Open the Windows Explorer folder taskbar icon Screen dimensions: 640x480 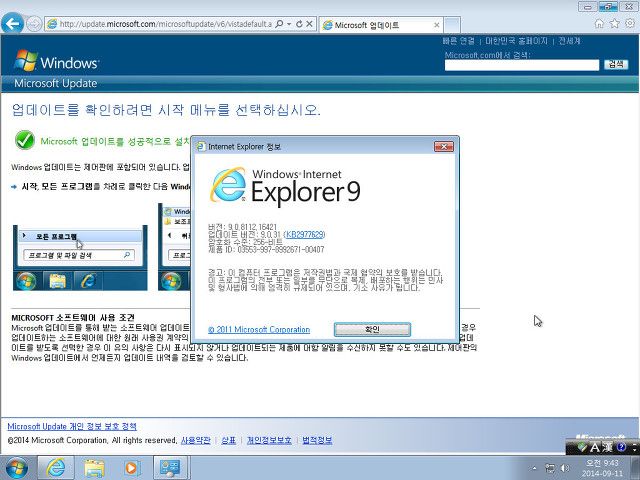(x=94, y=468)
